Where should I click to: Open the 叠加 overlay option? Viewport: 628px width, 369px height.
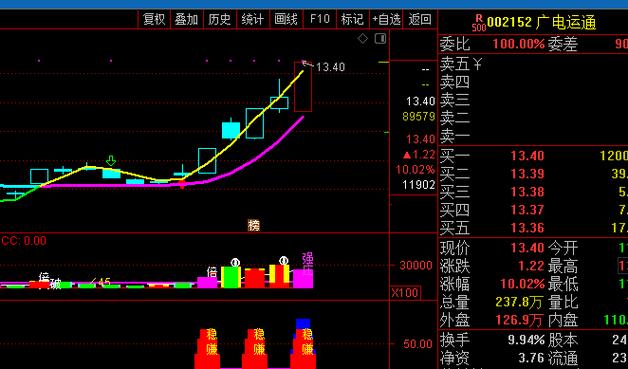point(187,19)
